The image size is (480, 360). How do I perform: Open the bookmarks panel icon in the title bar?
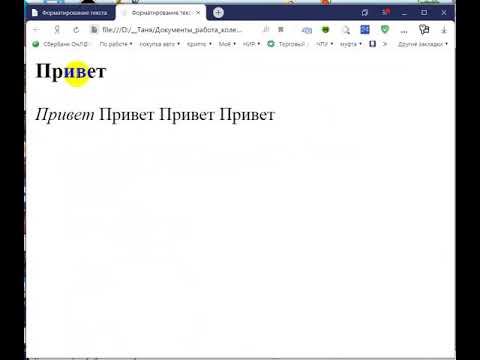click(365, 13)
